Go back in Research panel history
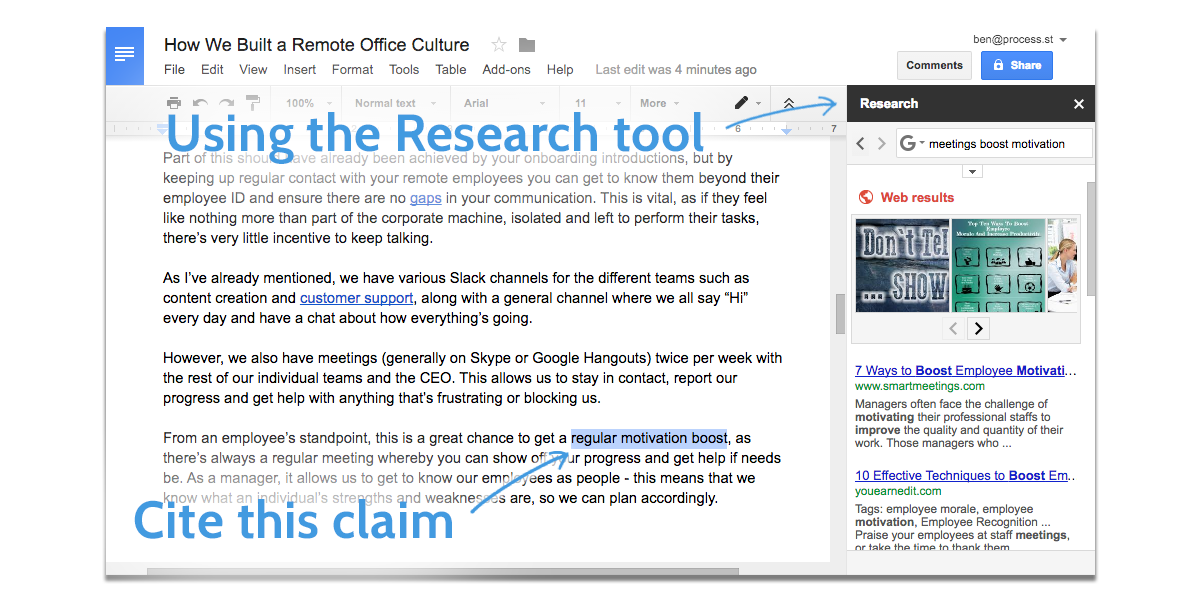The width and height of the screenshot is (1200, 600). (x=861, y=144)
